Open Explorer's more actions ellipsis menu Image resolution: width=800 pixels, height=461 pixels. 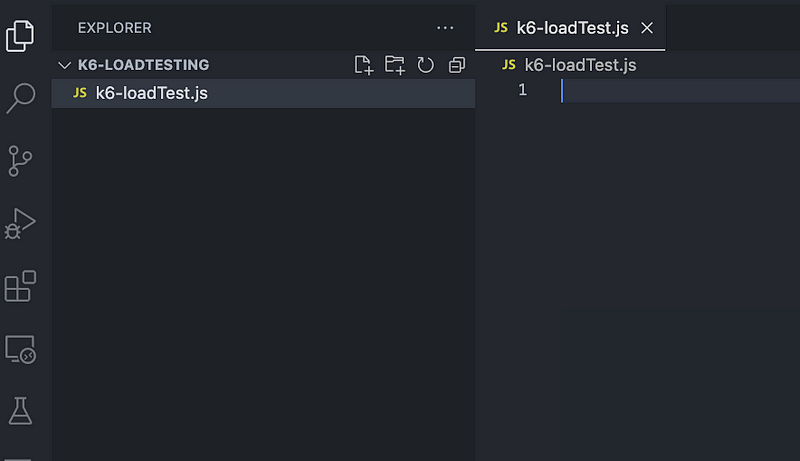coord(445,28)
